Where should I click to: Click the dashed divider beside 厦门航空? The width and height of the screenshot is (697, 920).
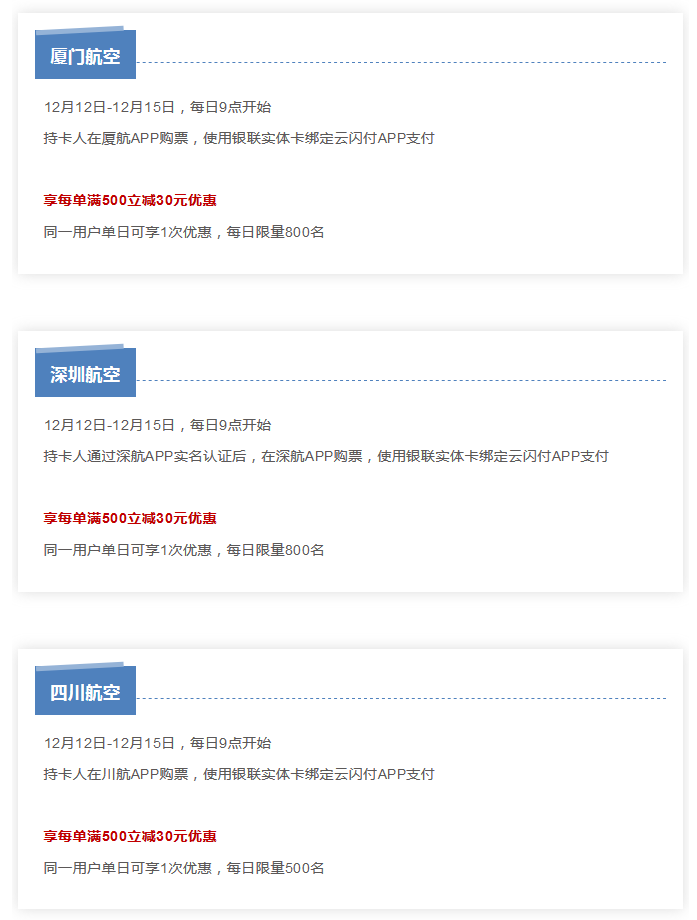click(401, 62)
